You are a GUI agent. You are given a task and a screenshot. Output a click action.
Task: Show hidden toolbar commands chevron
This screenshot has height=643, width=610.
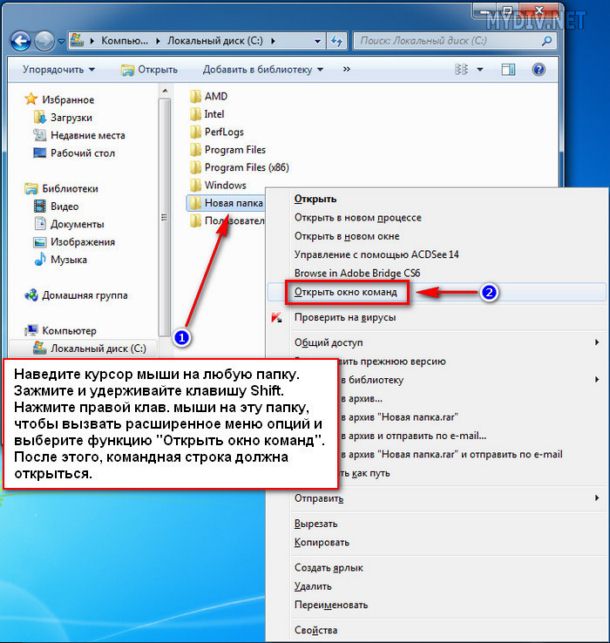(x=346, y=69)
